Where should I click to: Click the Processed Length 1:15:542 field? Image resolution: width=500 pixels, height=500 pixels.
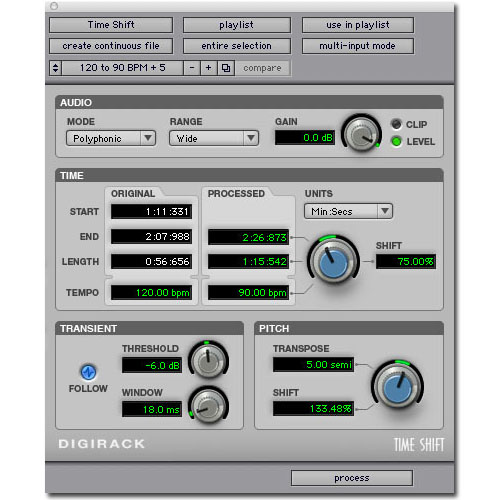point(248,262)
